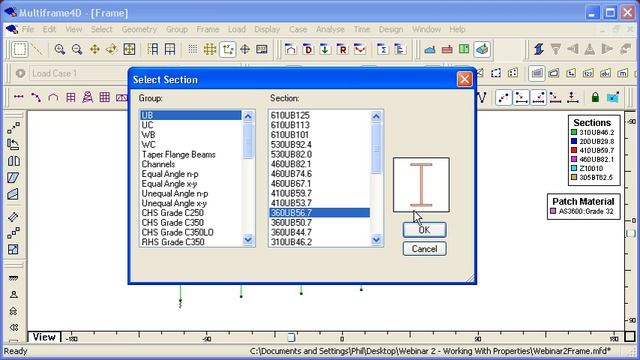Click the zoom out magnifier icon
Viewport: 640px width, 360px height.
pyautogui.click(x=77, y=49)
